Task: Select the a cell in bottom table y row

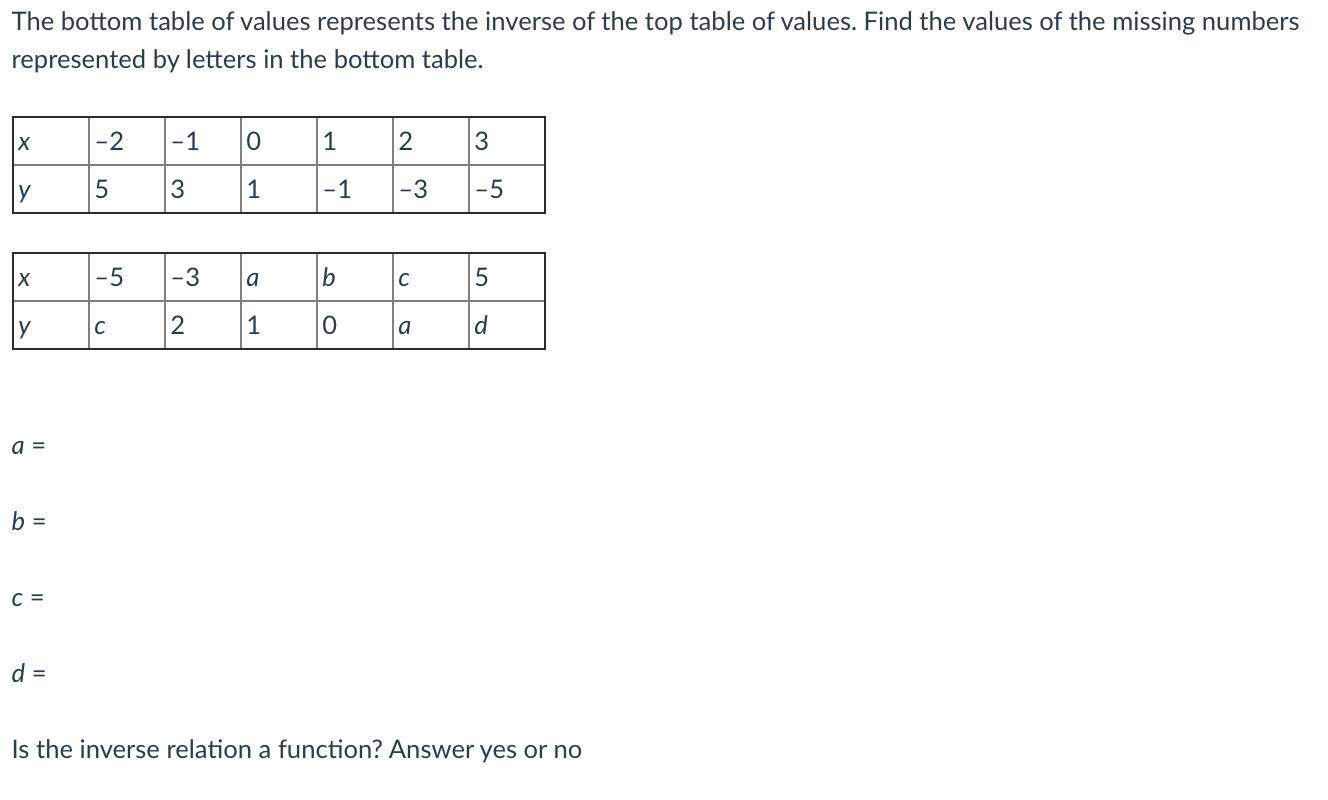Action: (x=431, y=325)
